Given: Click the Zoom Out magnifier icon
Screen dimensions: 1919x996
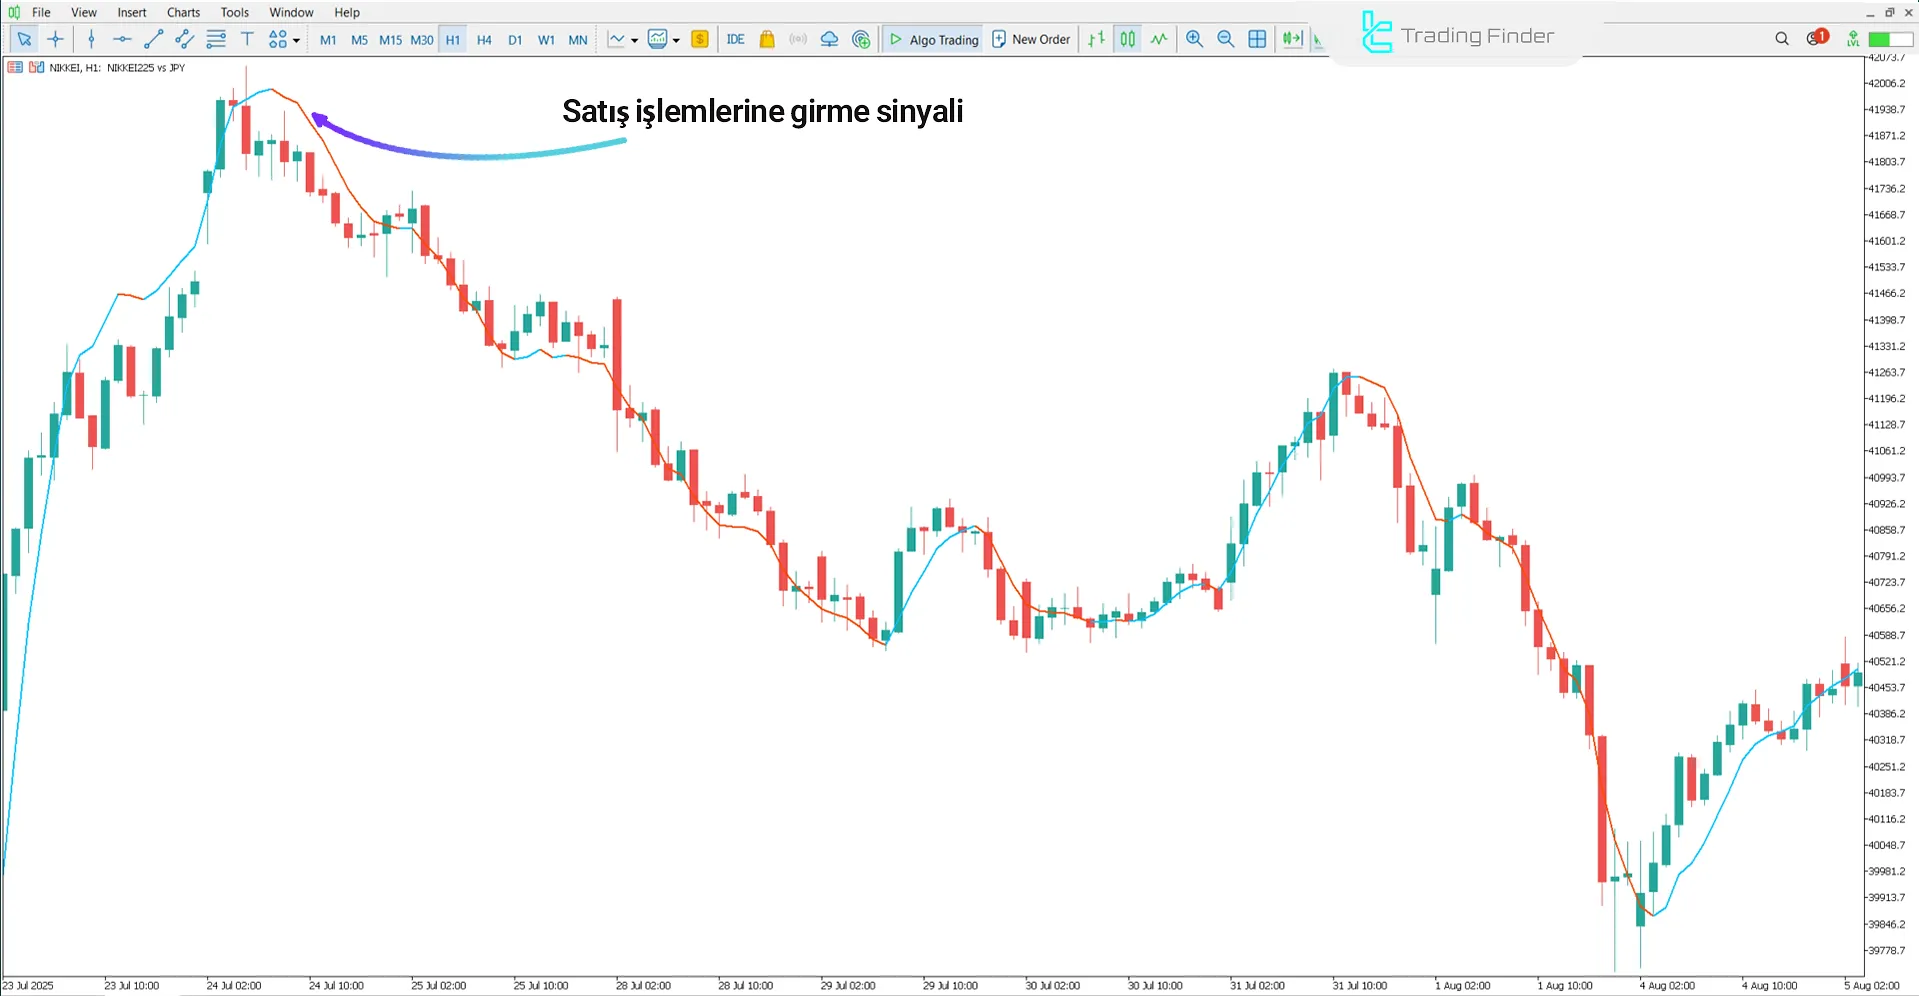Looking at the screenshot, I should tap(1225, 39).
